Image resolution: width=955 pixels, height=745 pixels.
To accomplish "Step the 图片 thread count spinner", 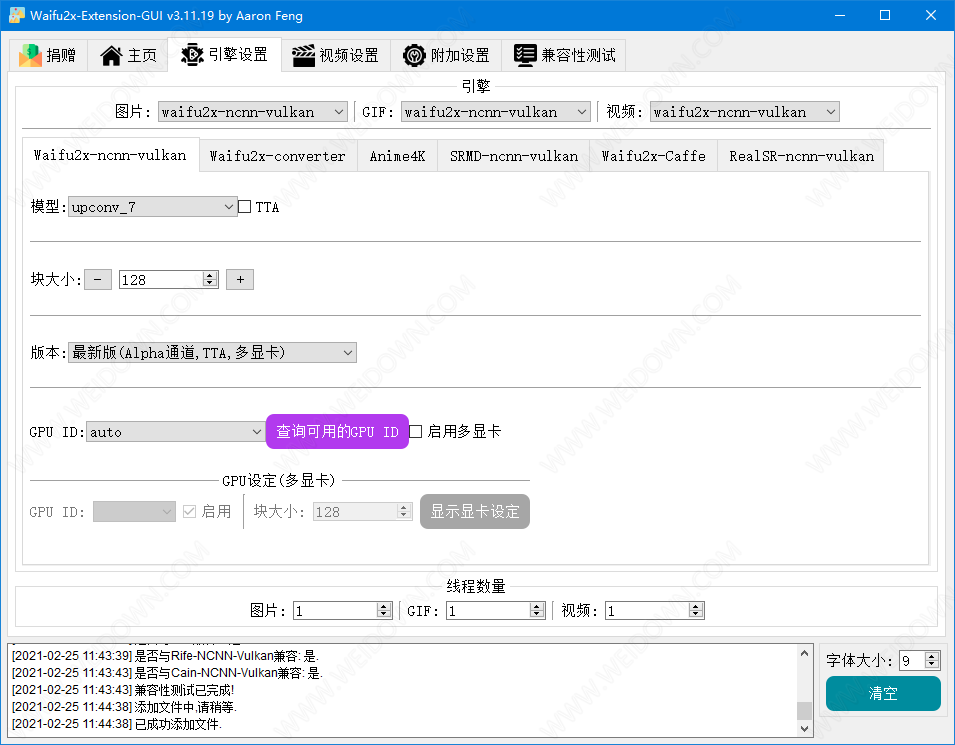I will 384,610.
